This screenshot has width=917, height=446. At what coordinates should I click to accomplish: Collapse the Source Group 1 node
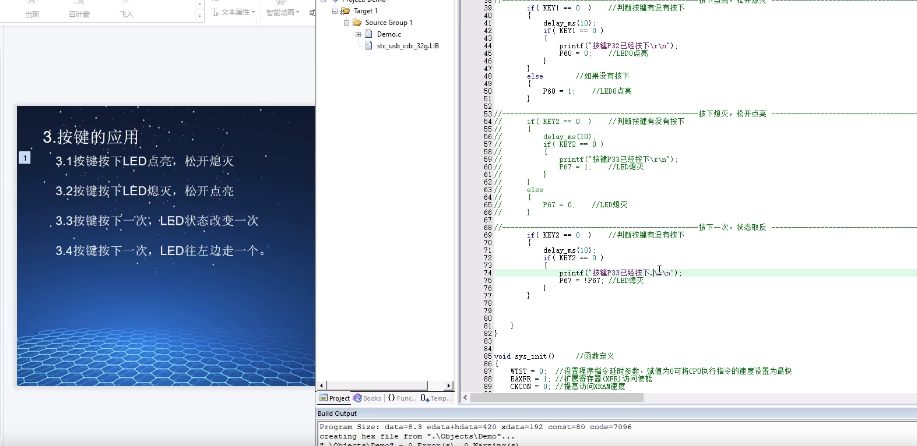[346, 23]
